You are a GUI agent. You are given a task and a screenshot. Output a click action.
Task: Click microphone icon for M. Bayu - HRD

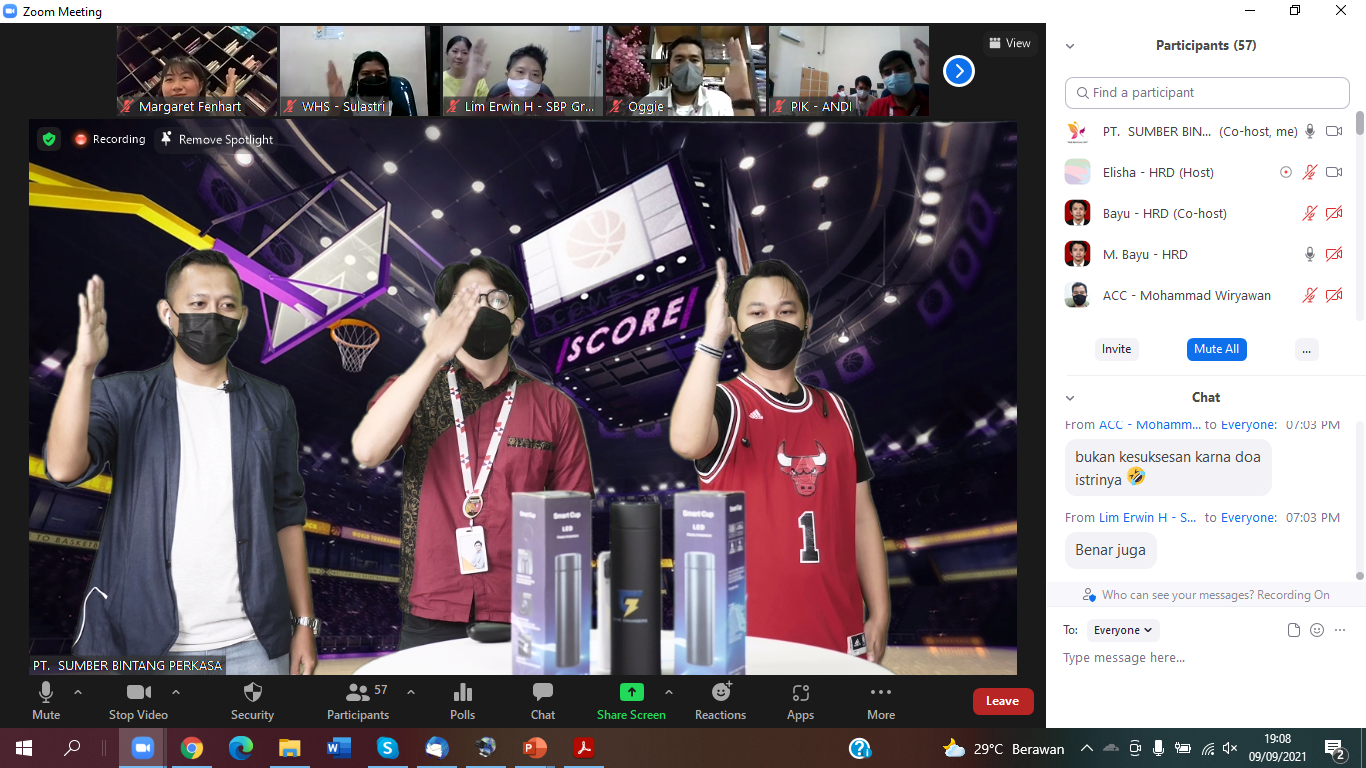[x=1310, y=254]
